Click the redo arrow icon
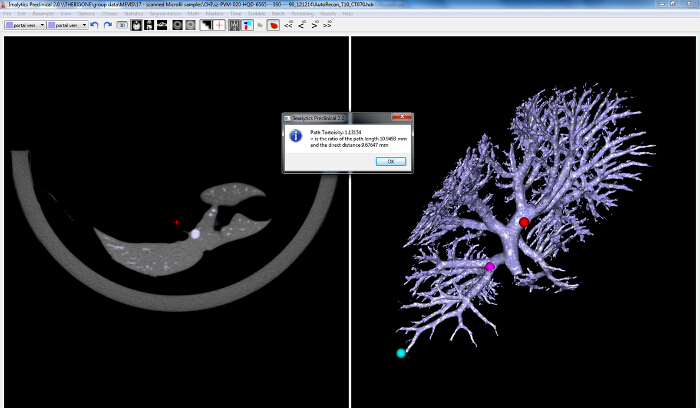Image resolution: width=700 pixels, height=408 pixels. point(107,25)
